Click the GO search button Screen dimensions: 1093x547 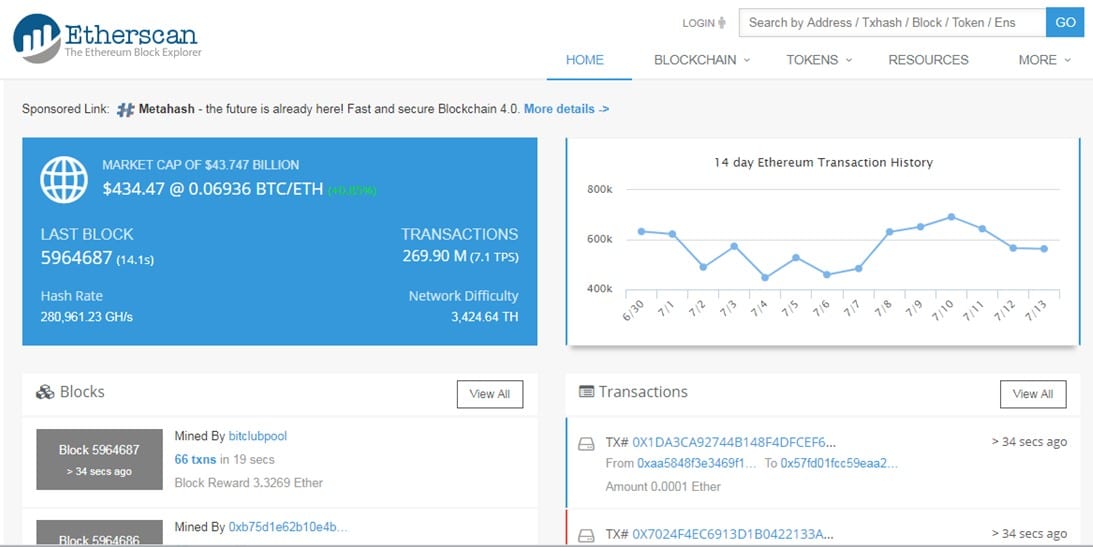pos(1065,22)
